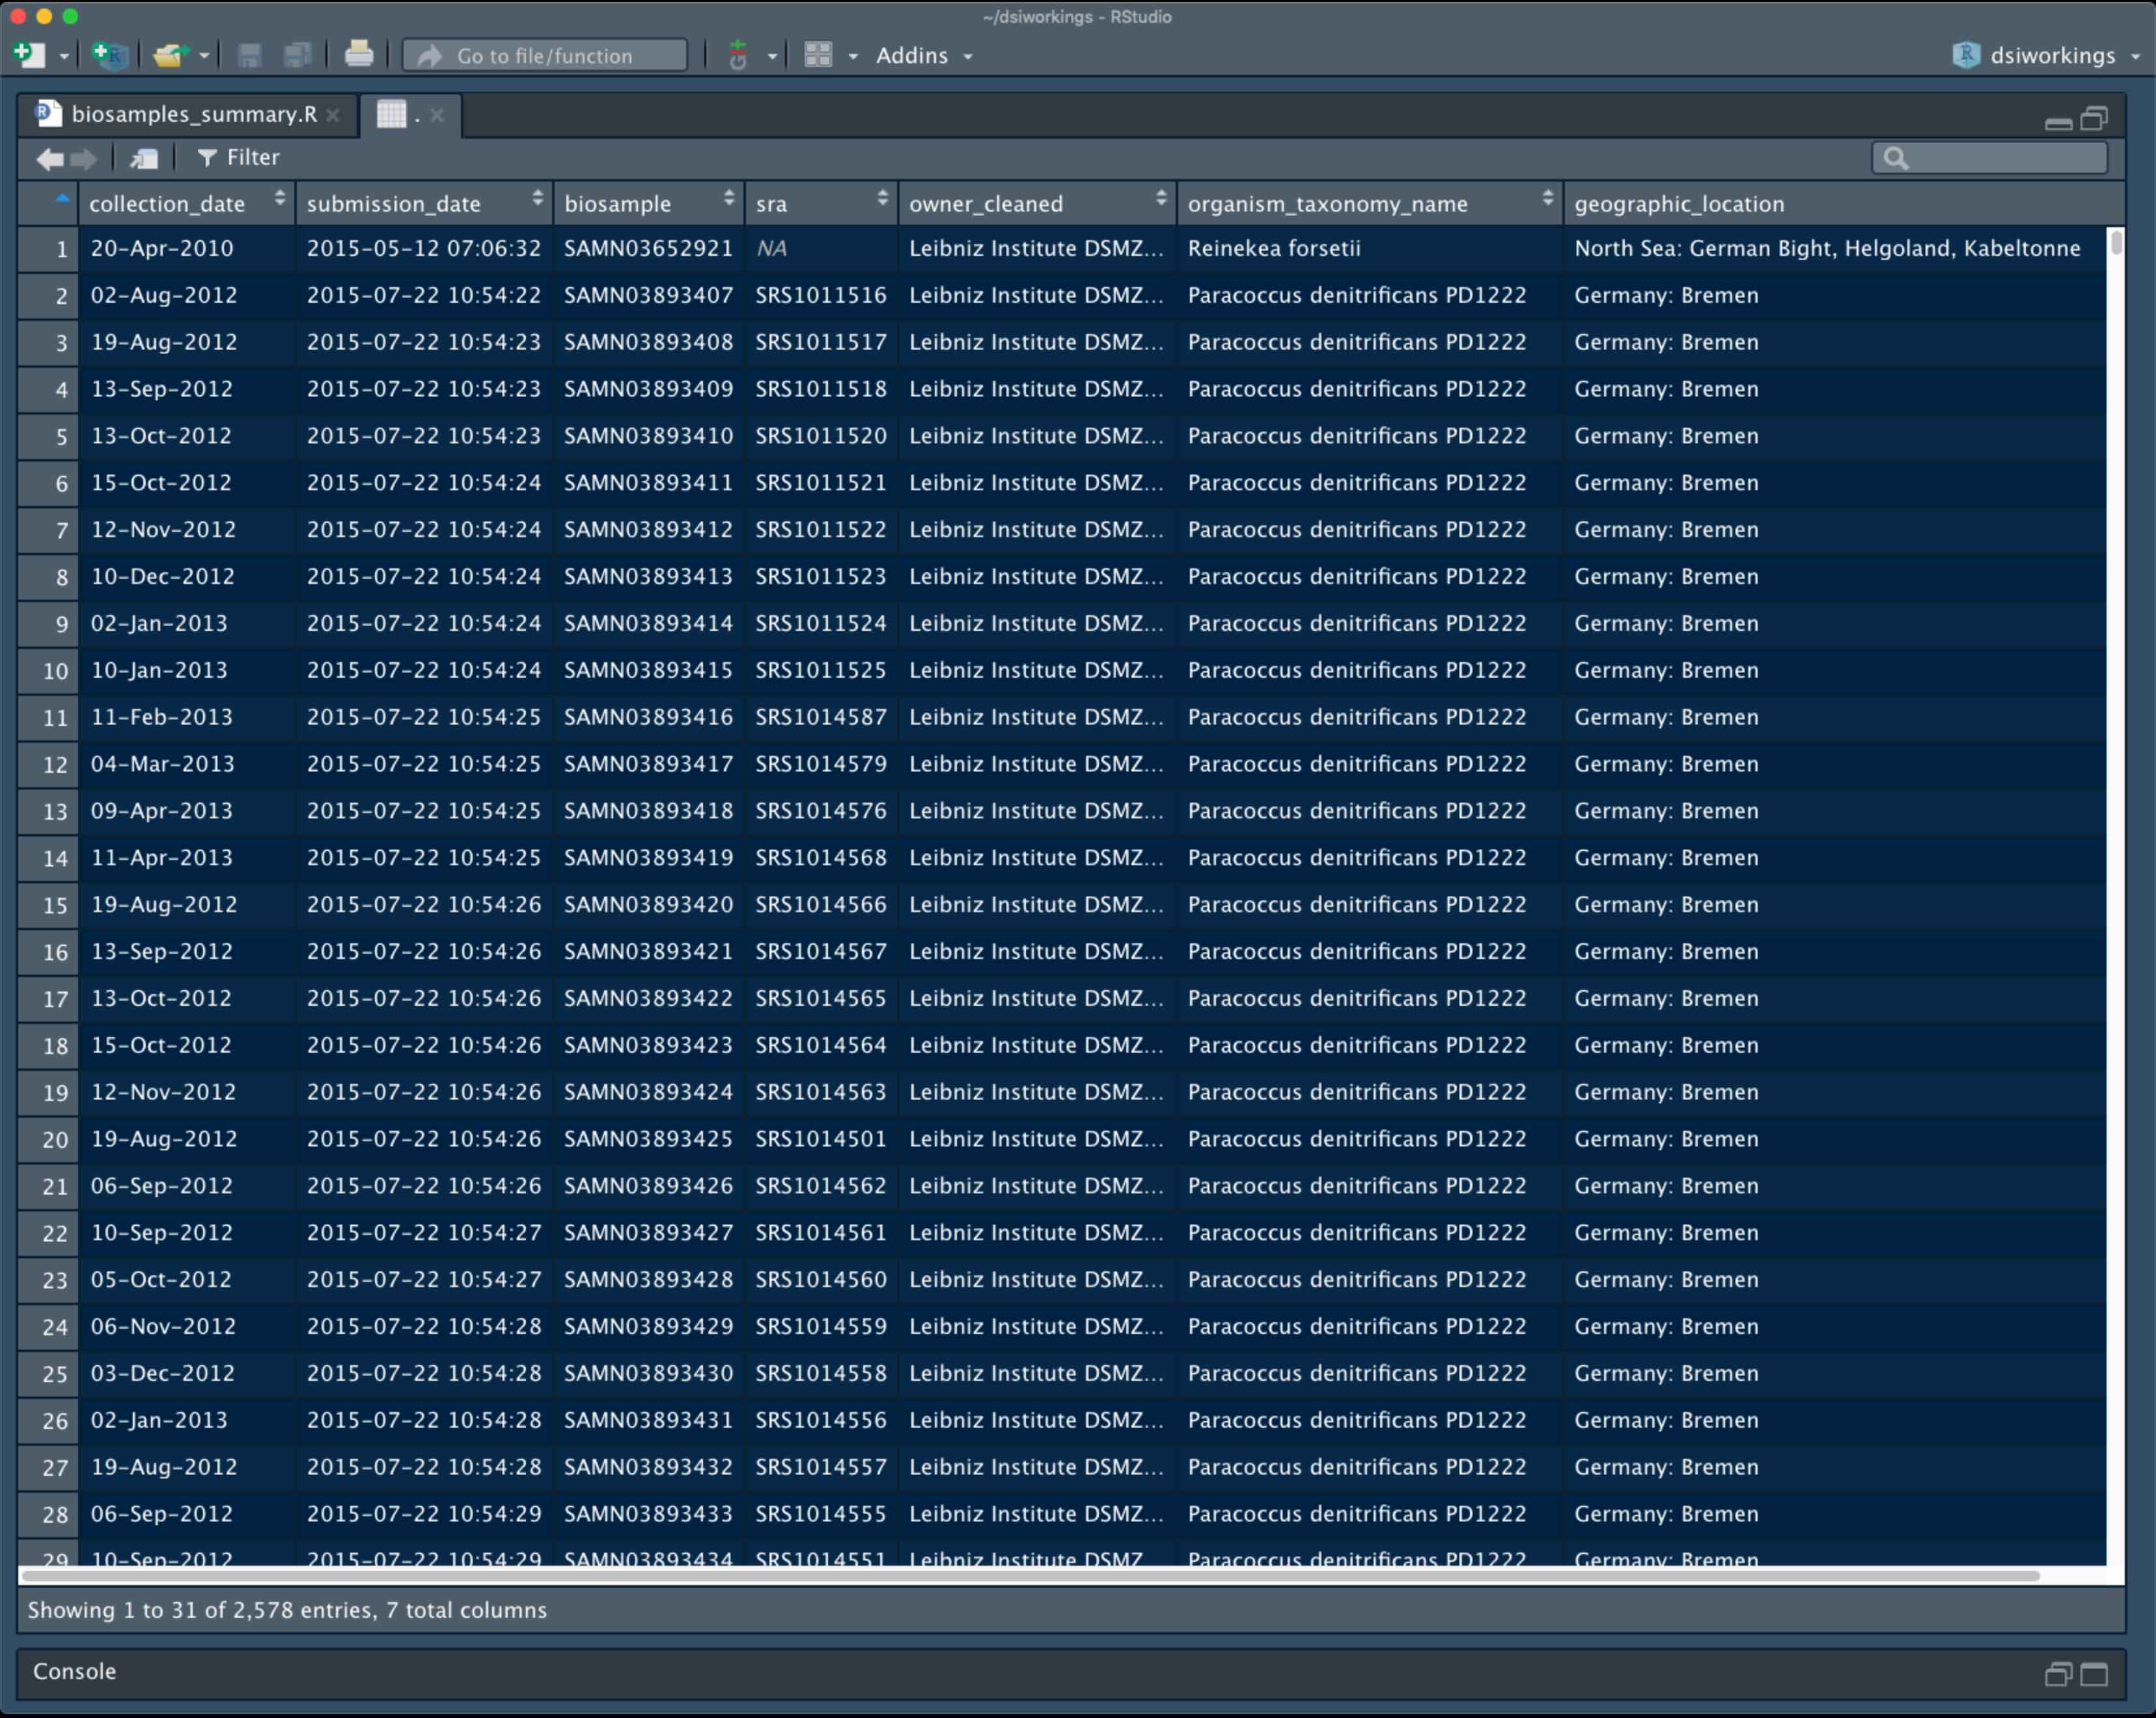This screenshot has height=1718, width=2156.
Task: Click sra cell SRS1011517
Action: point(821,342)
